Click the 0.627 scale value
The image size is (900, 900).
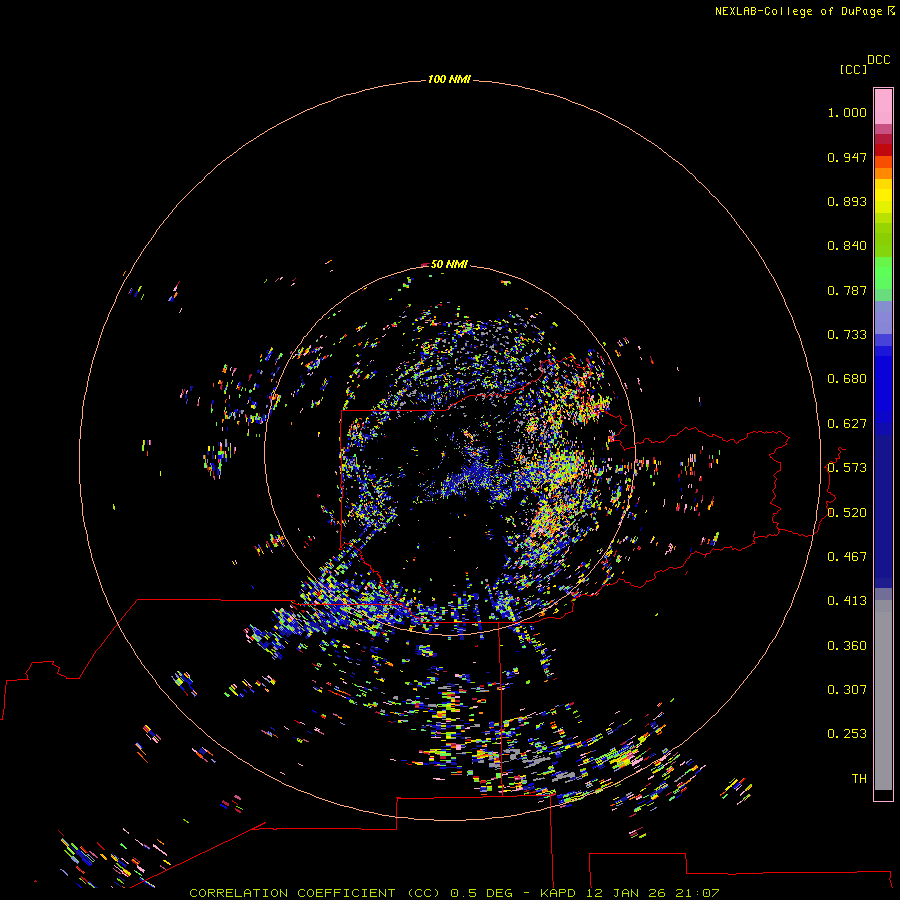pos(847,424)
